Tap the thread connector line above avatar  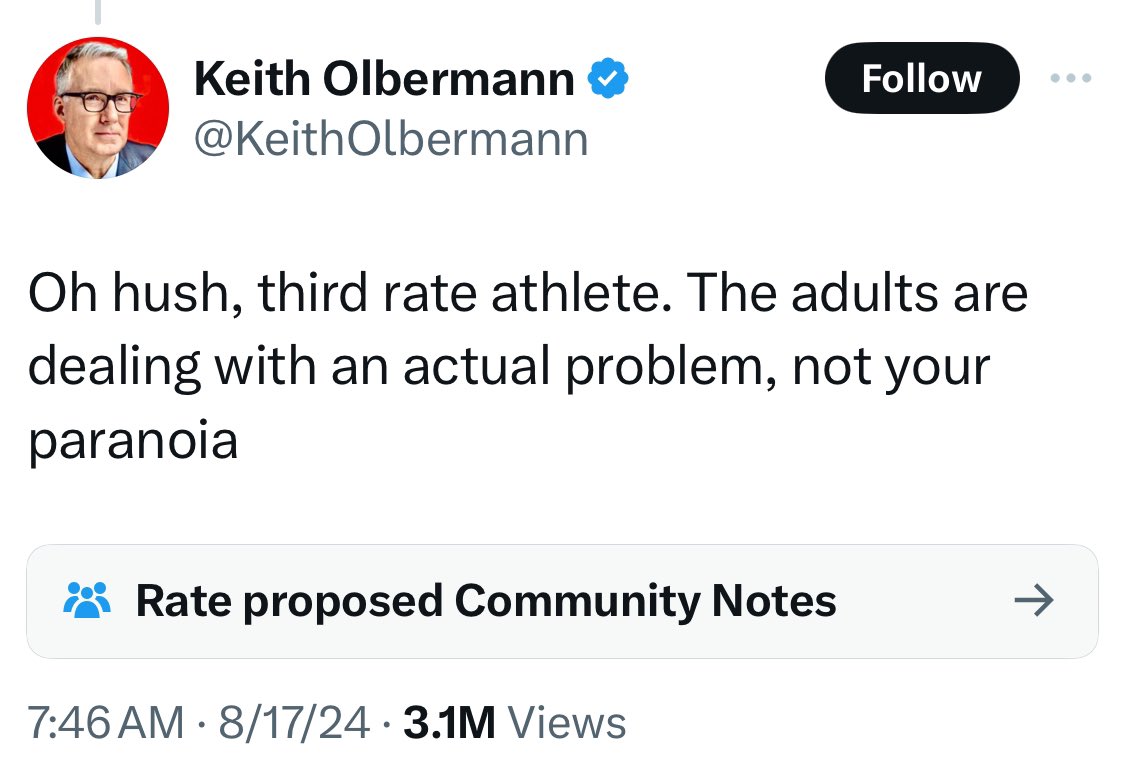coord(98,10)
